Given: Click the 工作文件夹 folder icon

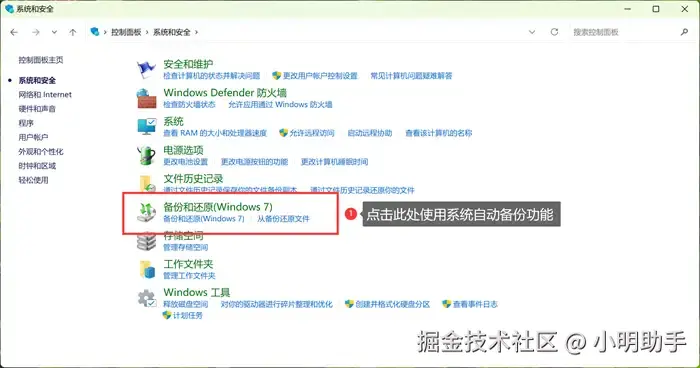Looking at the screenshot, I should [x=147, y=269].
